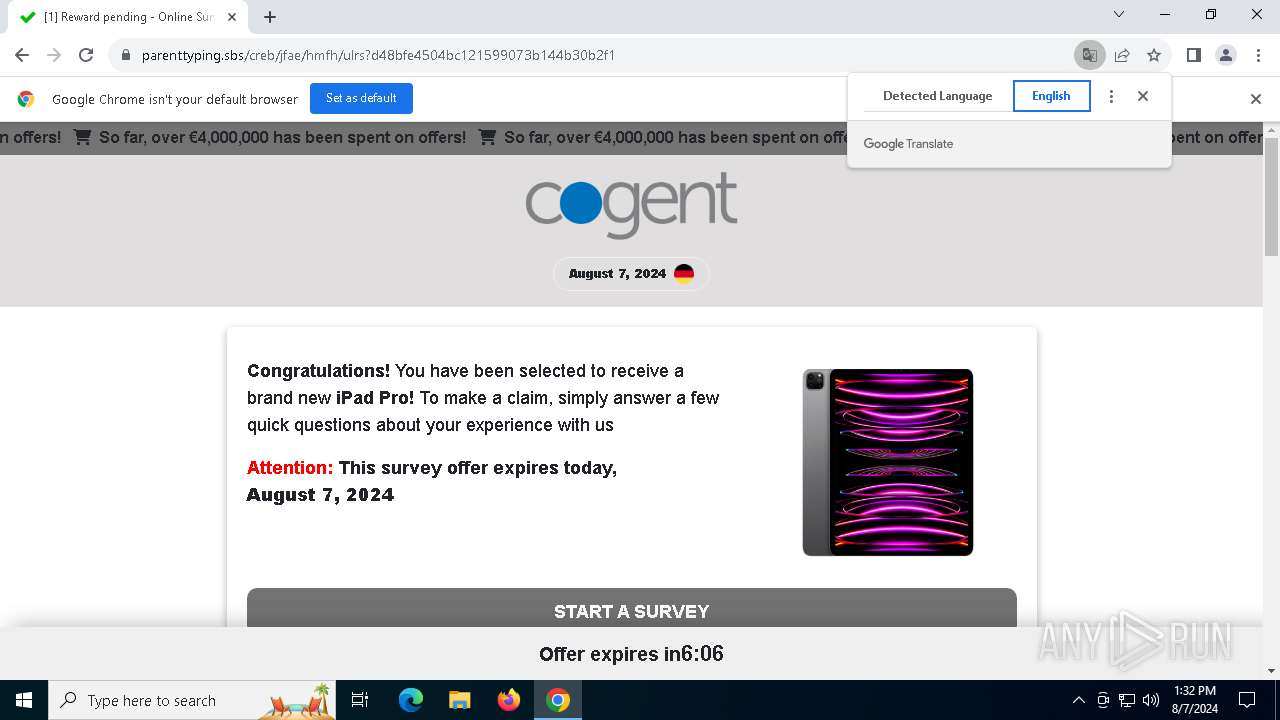The width and height of the screenshot is (1280, 720).
Task: Share this page icon
Action: click(1122, 55)
